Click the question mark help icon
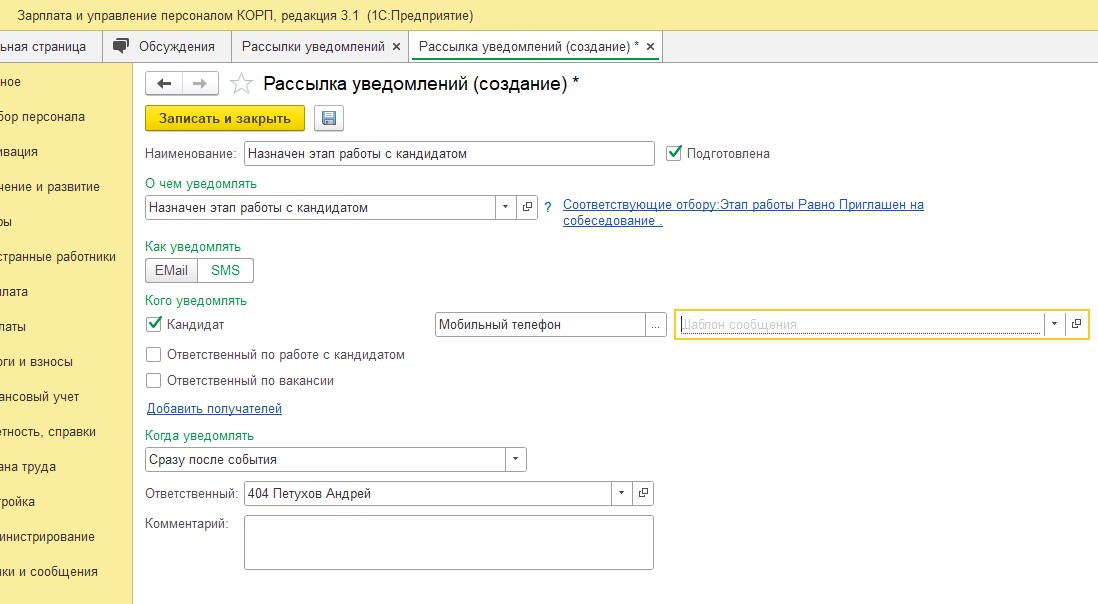1098x604 pixels. point(548,208)
